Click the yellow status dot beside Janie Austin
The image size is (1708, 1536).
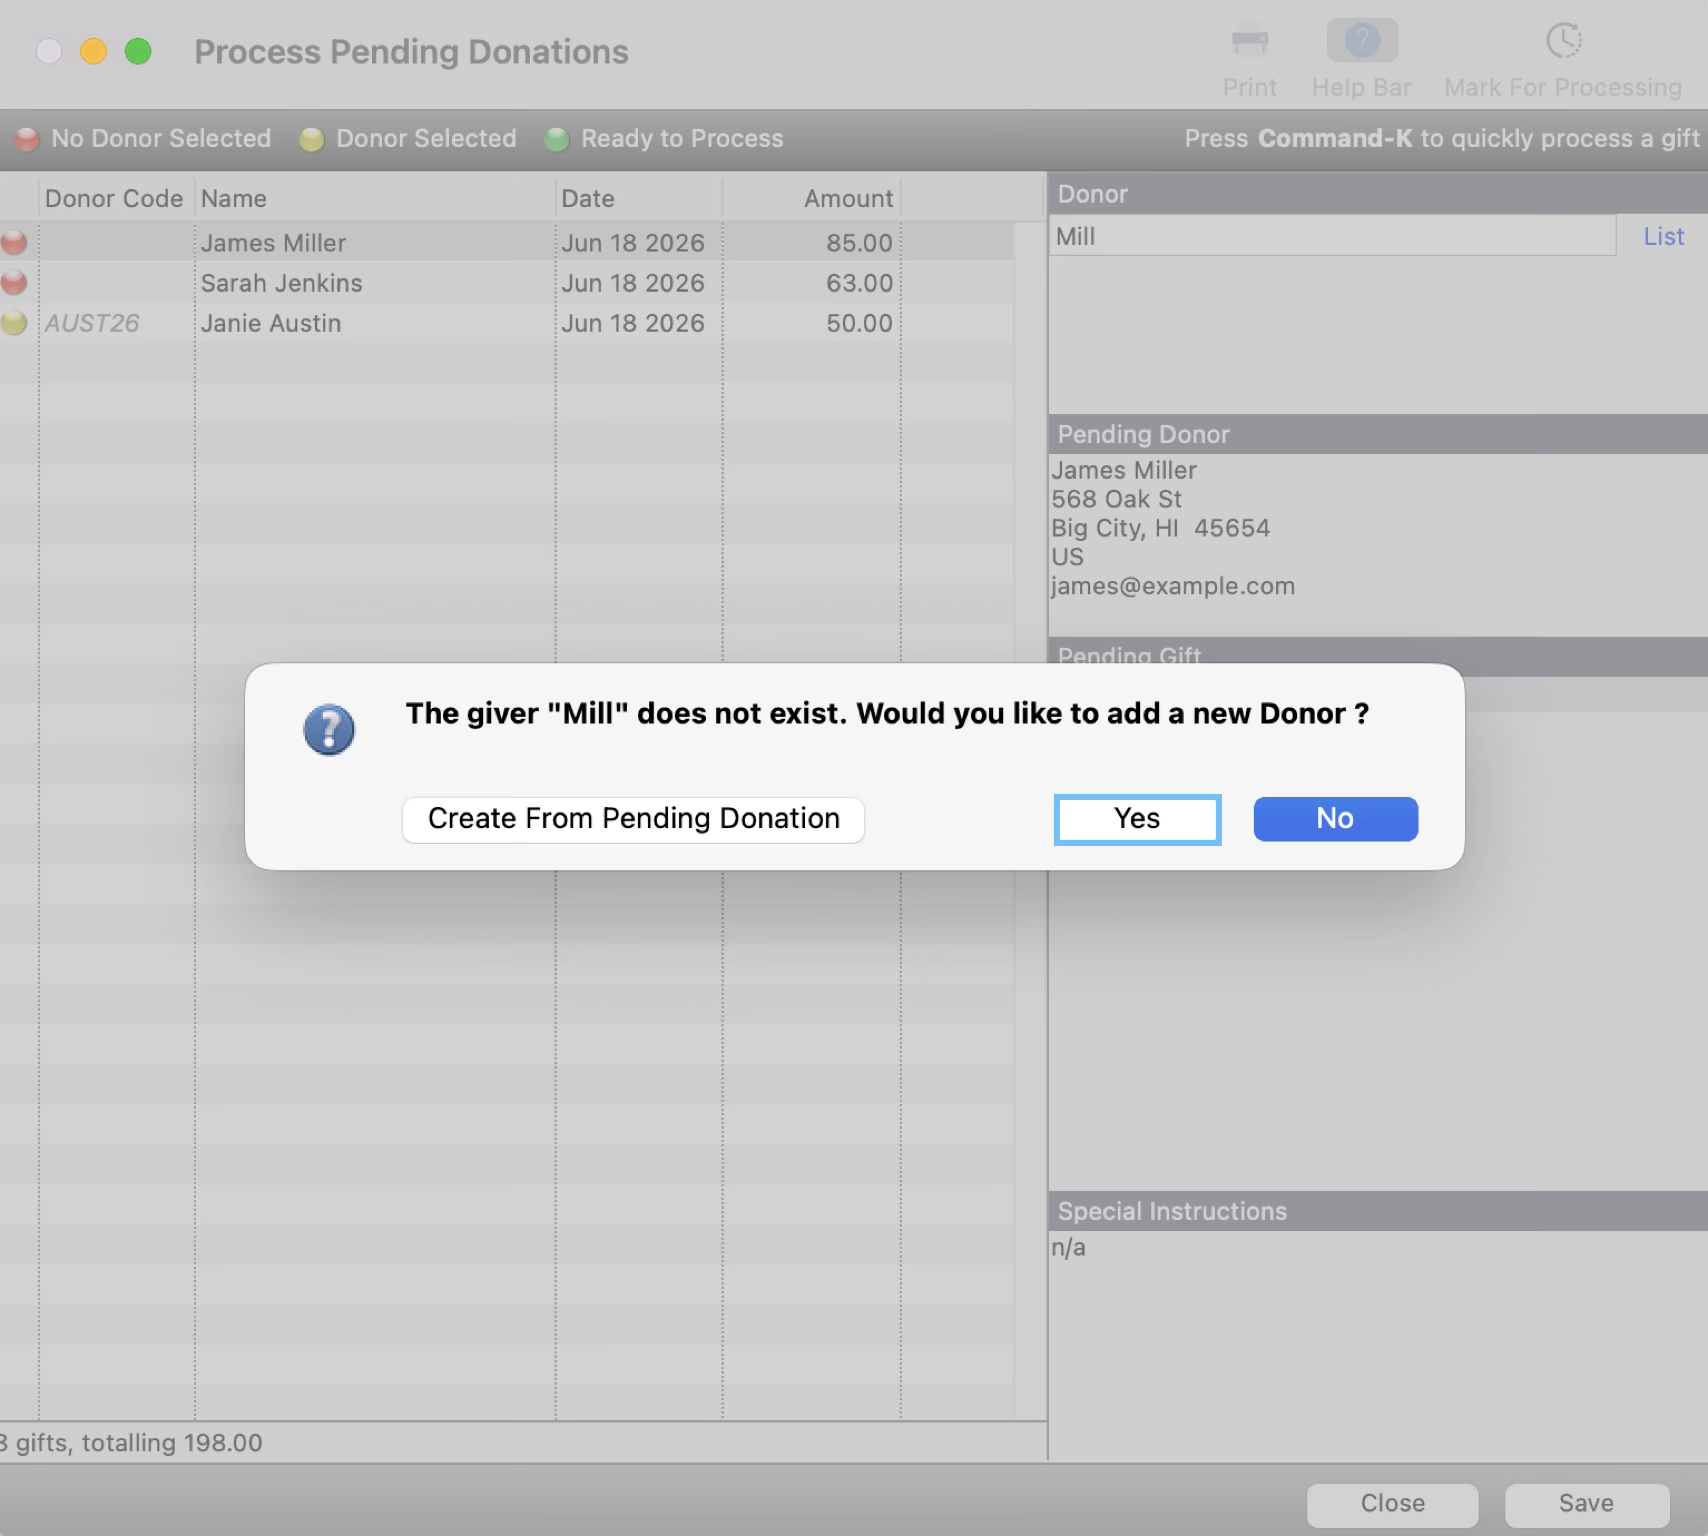(x=14, y=323)
